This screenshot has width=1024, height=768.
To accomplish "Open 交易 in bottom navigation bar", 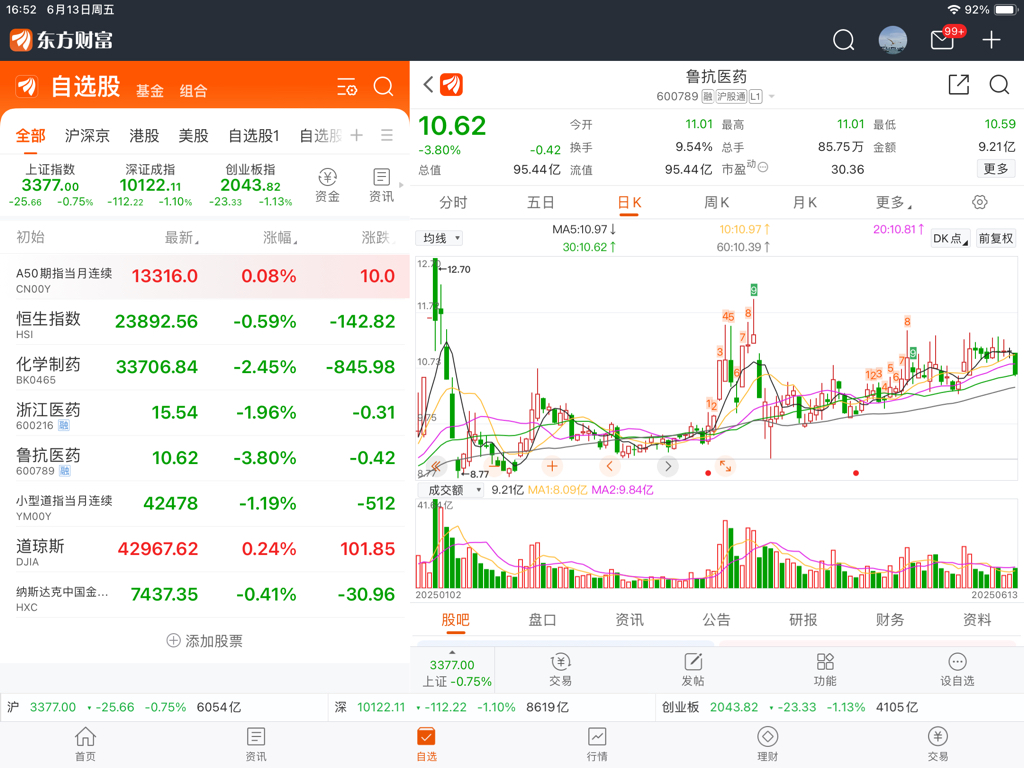I will coord(938,744).
